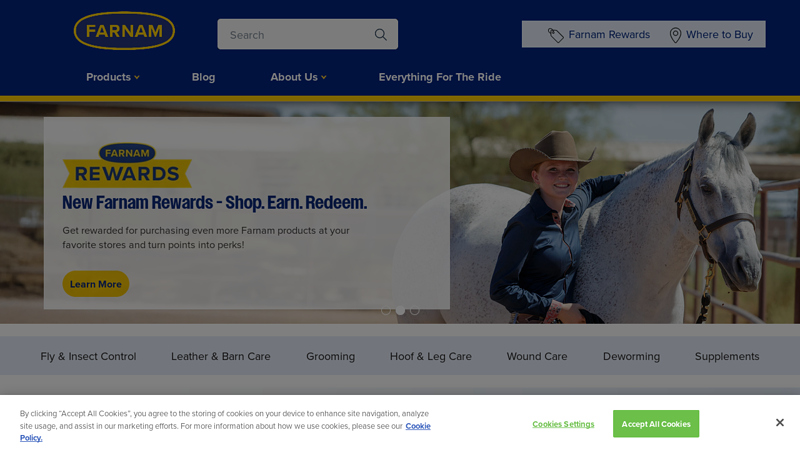Image resolution: width=800 pixels, height=450 pixels.
Task: Click the magnifying glass search icon
Action: click(381, 35)
